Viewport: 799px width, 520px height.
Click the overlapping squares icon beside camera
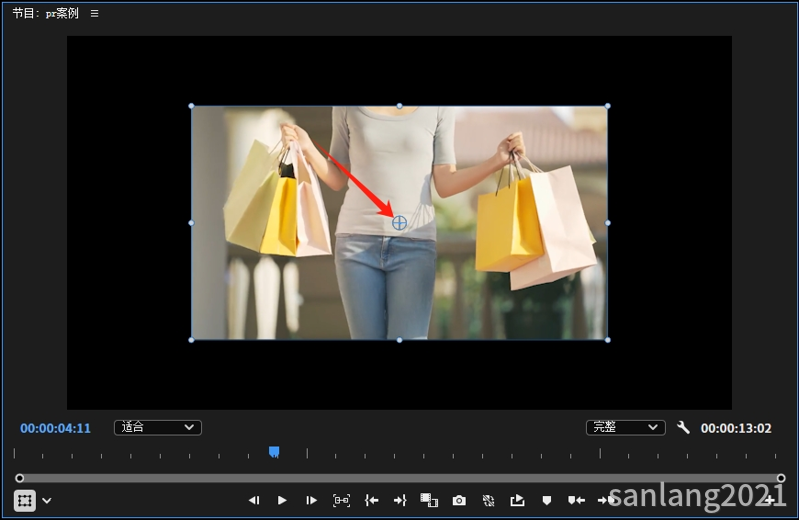point(429,500)
